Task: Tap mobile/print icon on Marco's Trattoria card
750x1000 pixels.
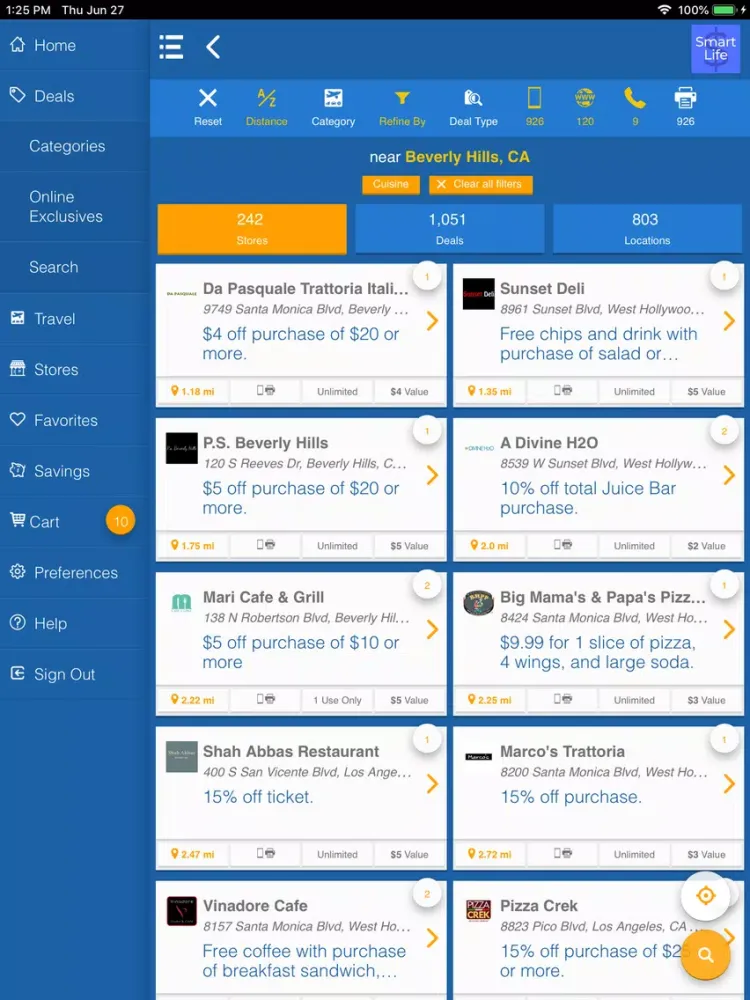Action: (x=562, y=853)
